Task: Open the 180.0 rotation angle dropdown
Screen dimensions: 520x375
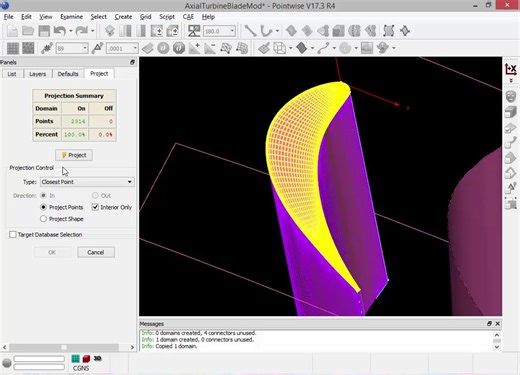Action: [x=232, y=31]
